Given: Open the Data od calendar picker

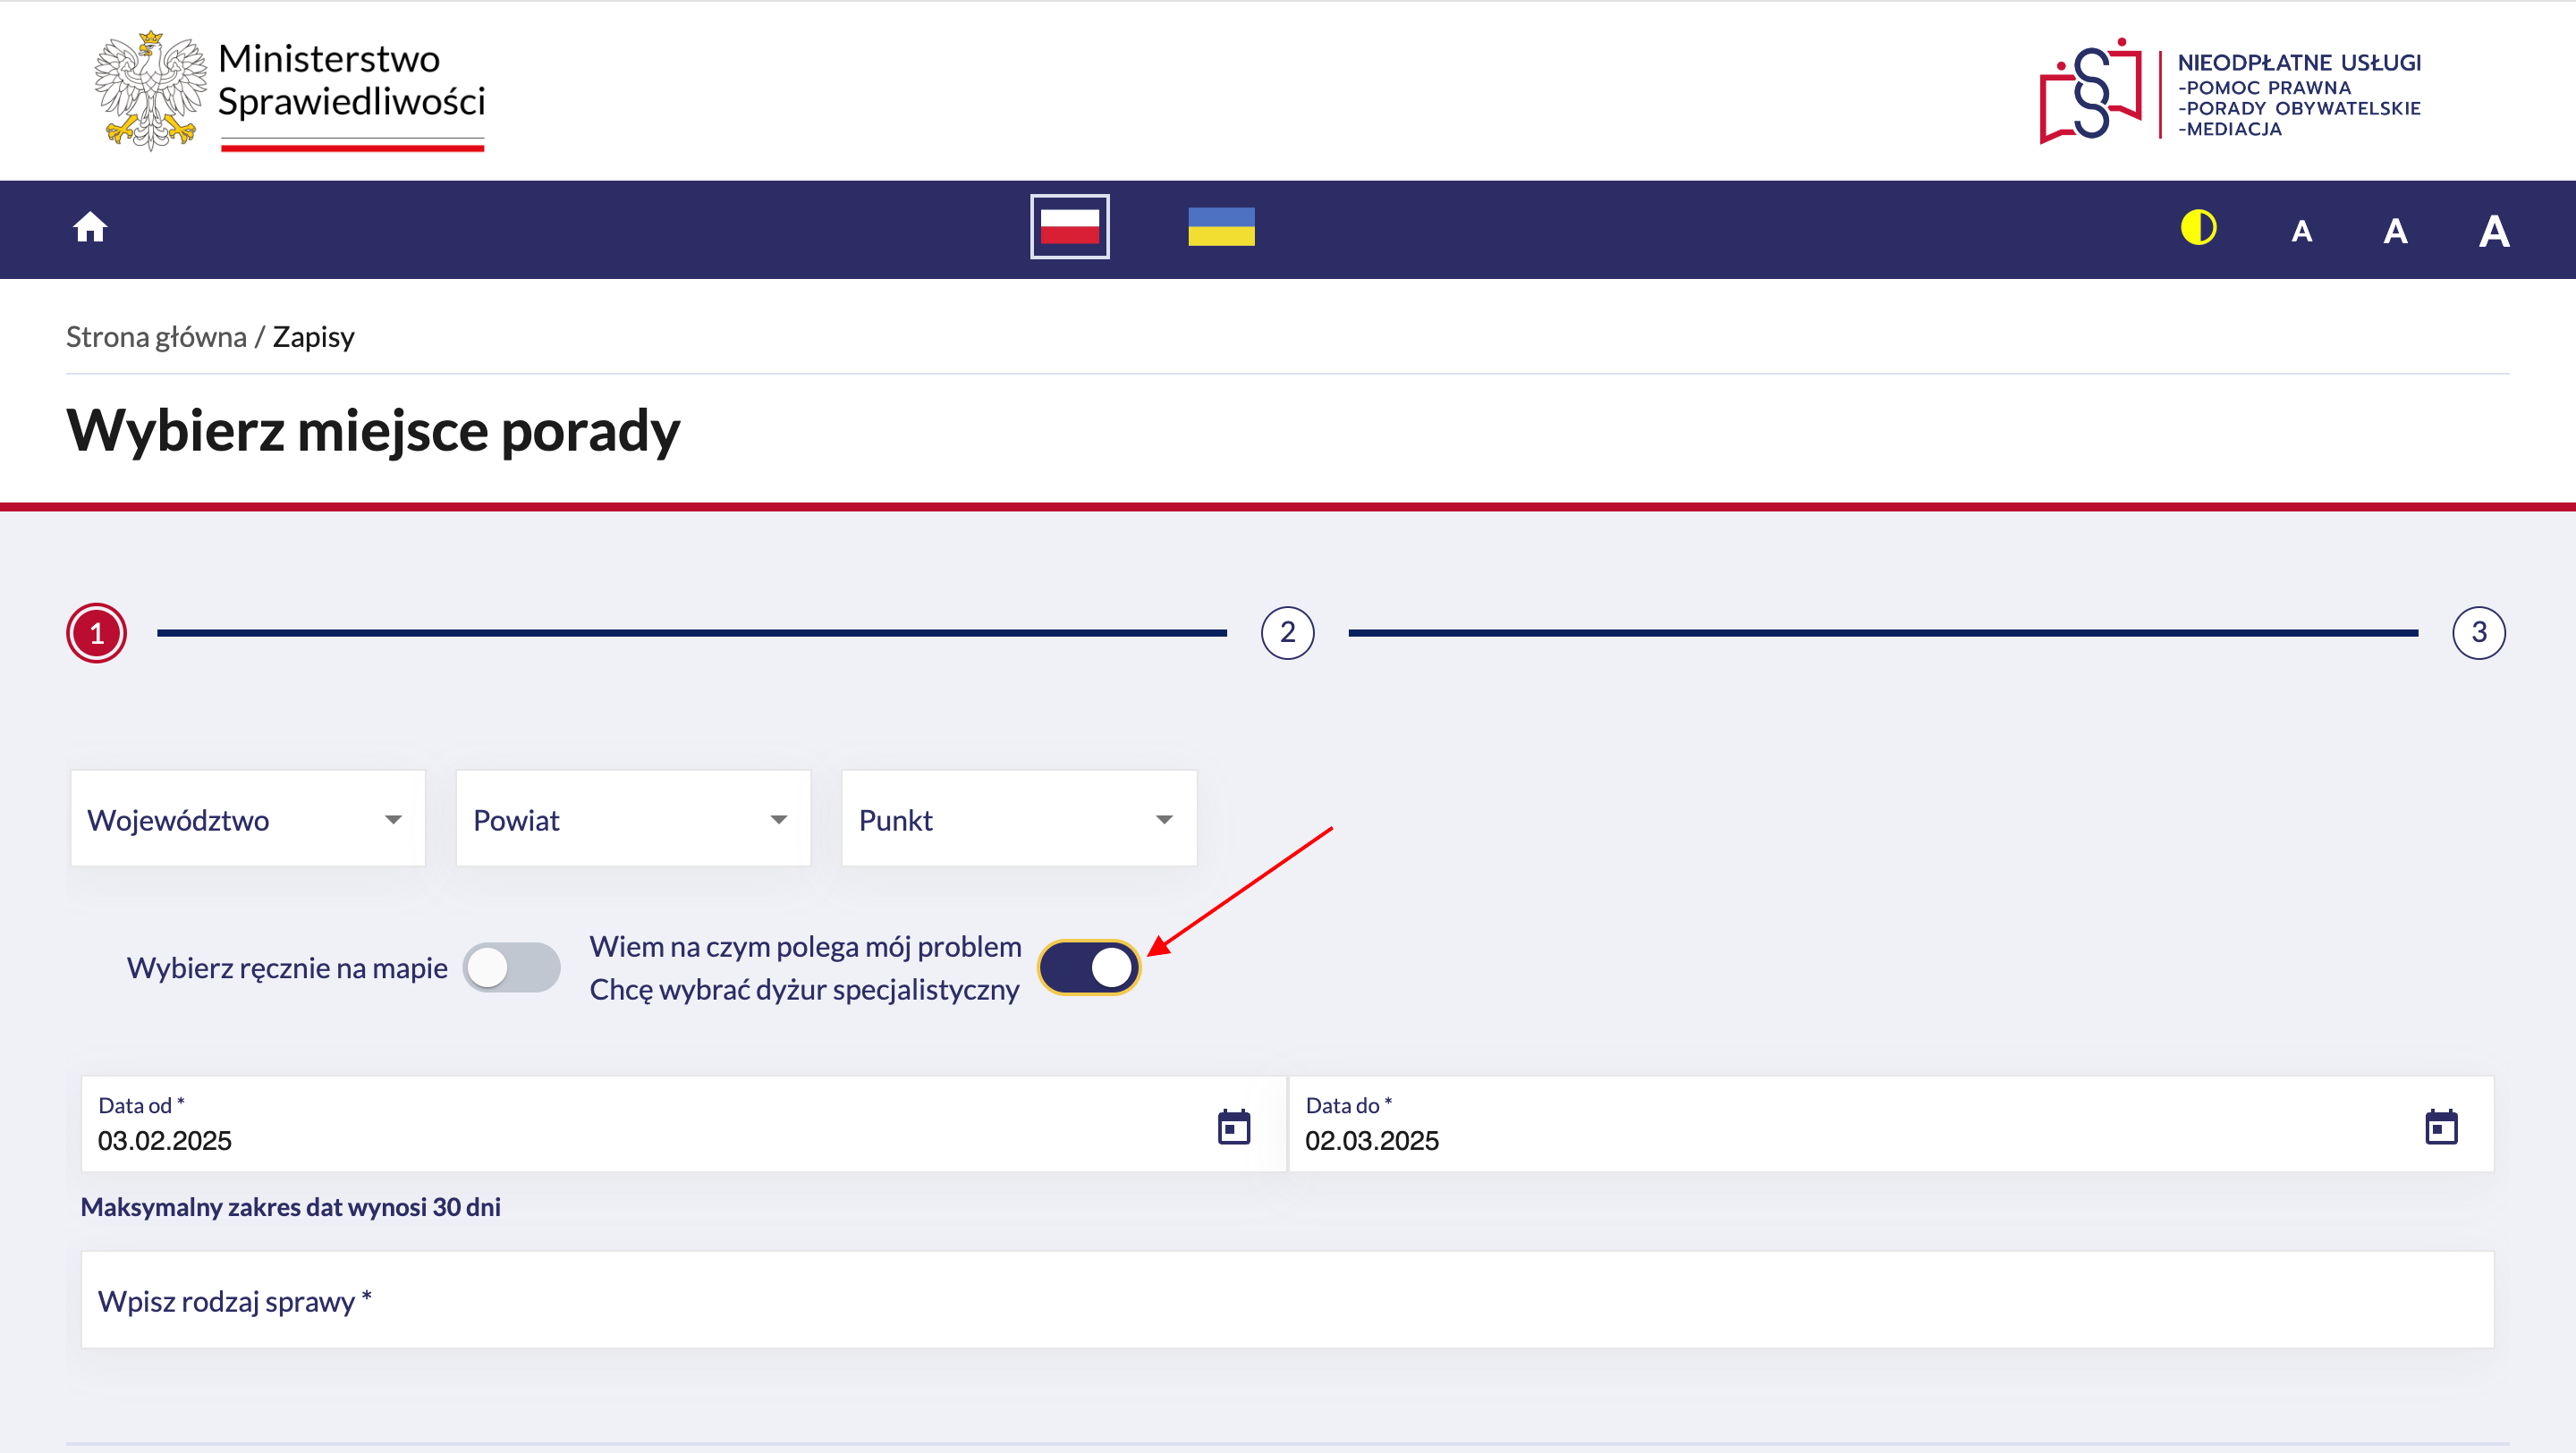Looking at the screenshot, I should click(x=1234, y=1127).
